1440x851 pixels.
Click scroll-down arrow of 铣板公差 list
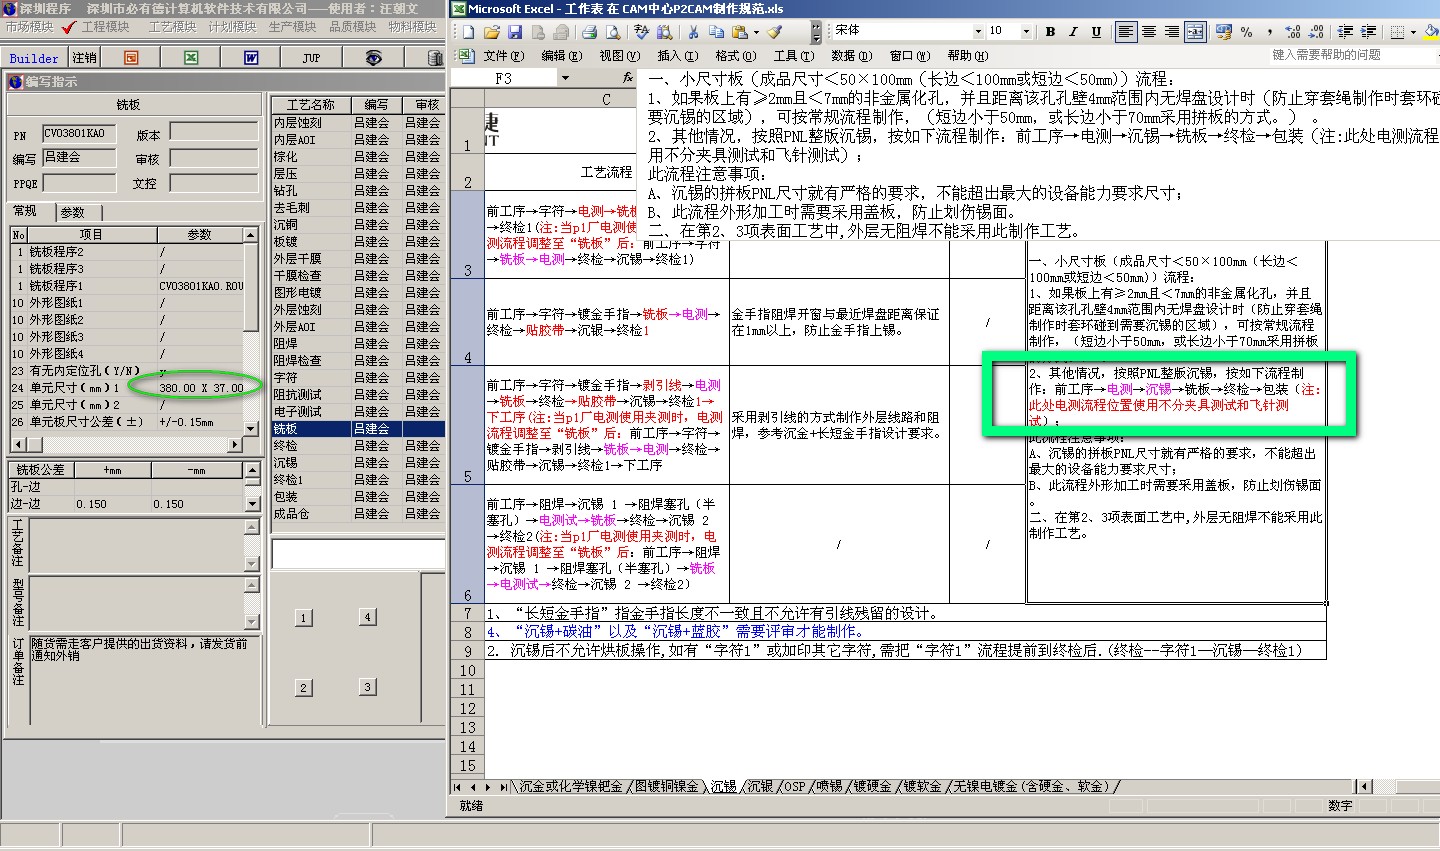pos(252,504)
